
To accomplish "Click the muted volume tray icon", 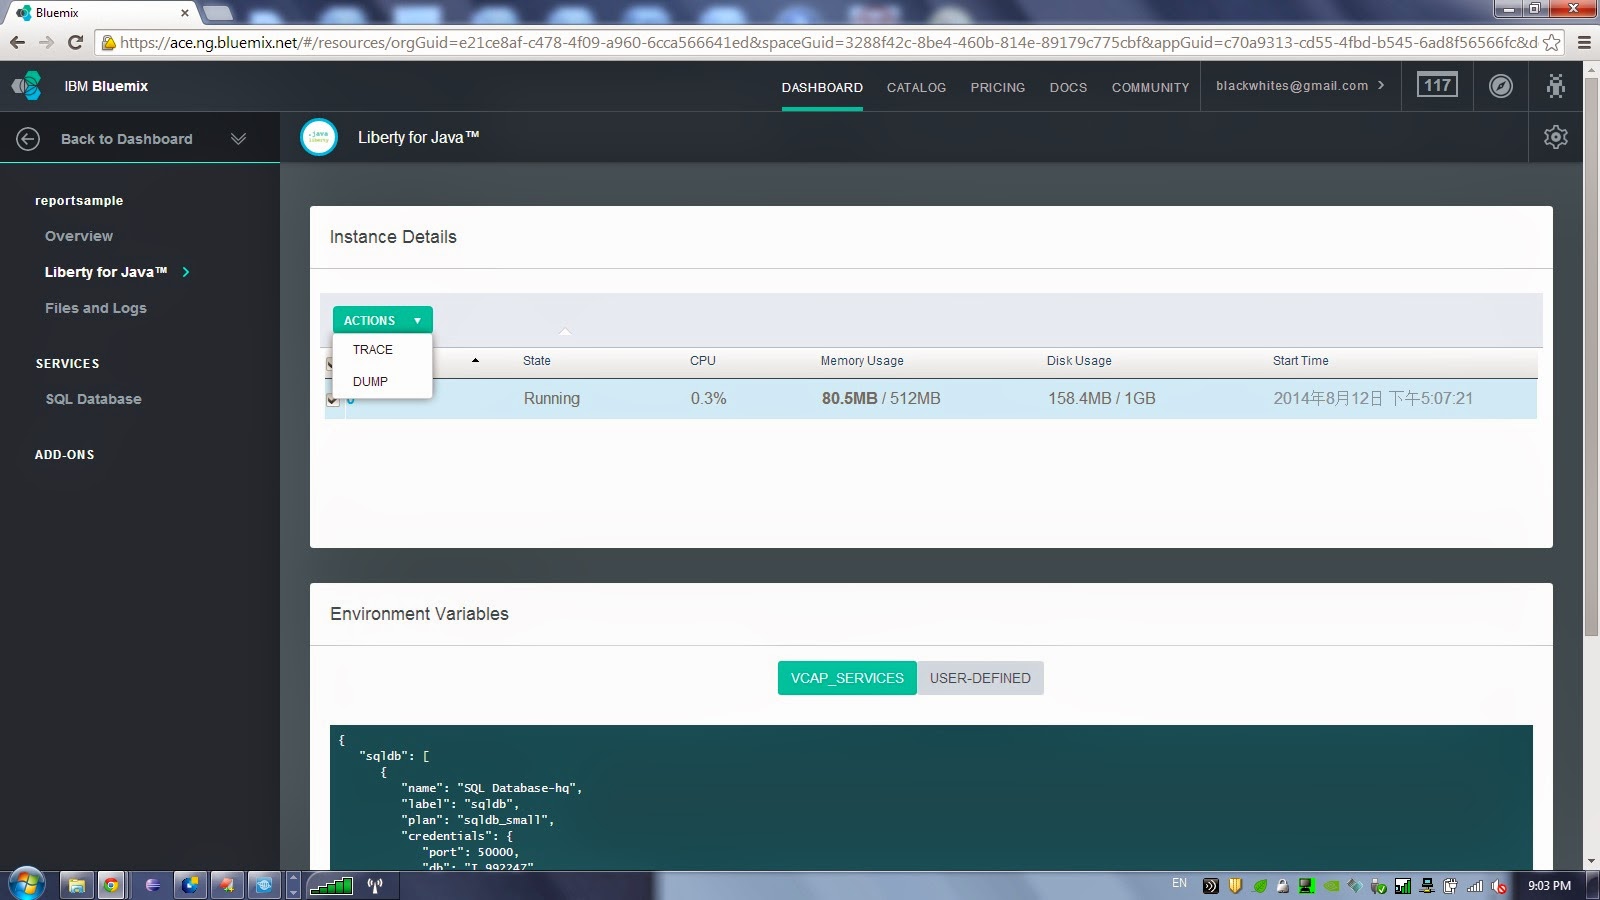I will (1499, 886).
